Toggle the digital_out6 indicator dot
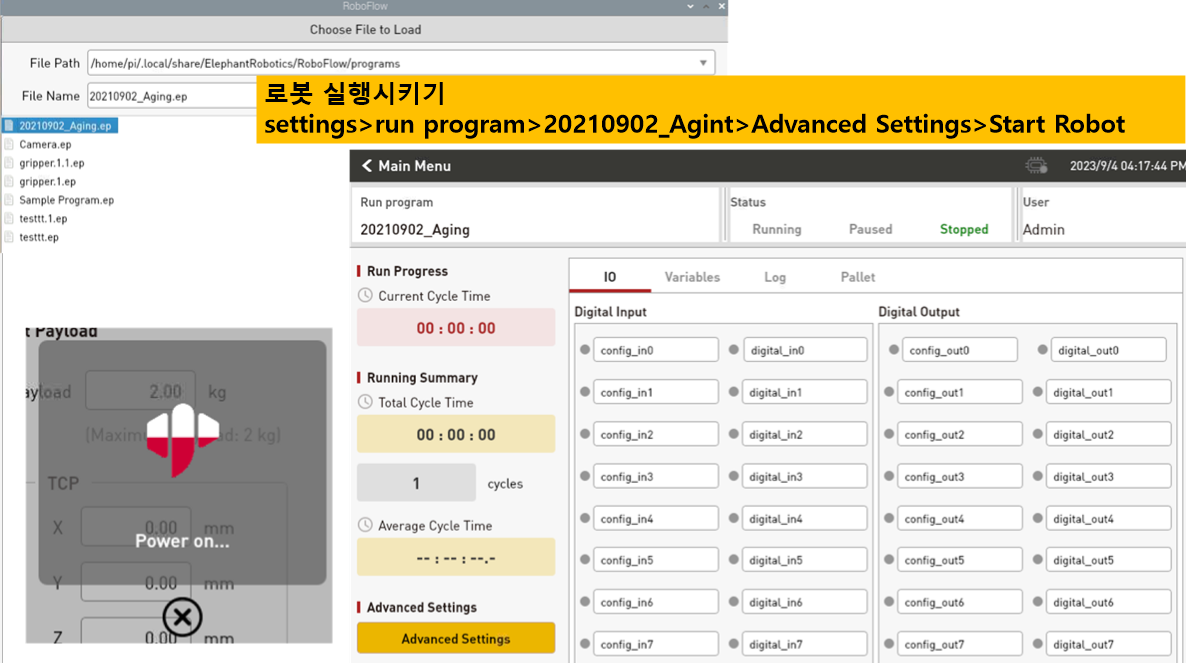Image resolution: width=1186 pixels, height=663 pixels. pyautogui.click(x=1037, y=603)
